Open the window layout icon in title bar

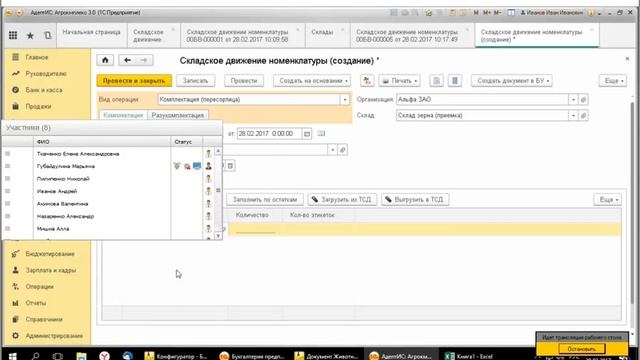click(511, 13)
